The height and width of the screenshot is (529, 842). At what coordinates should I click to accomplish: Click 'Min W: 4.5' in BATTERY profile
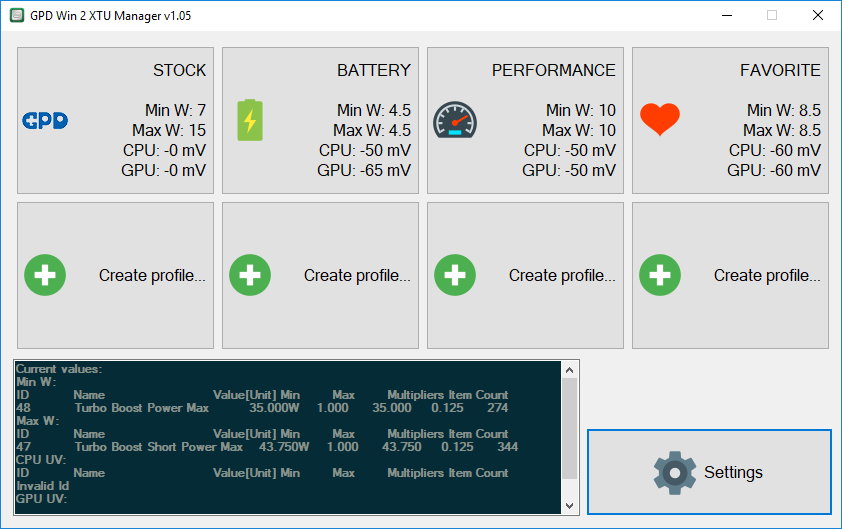[x=374, y=110]
